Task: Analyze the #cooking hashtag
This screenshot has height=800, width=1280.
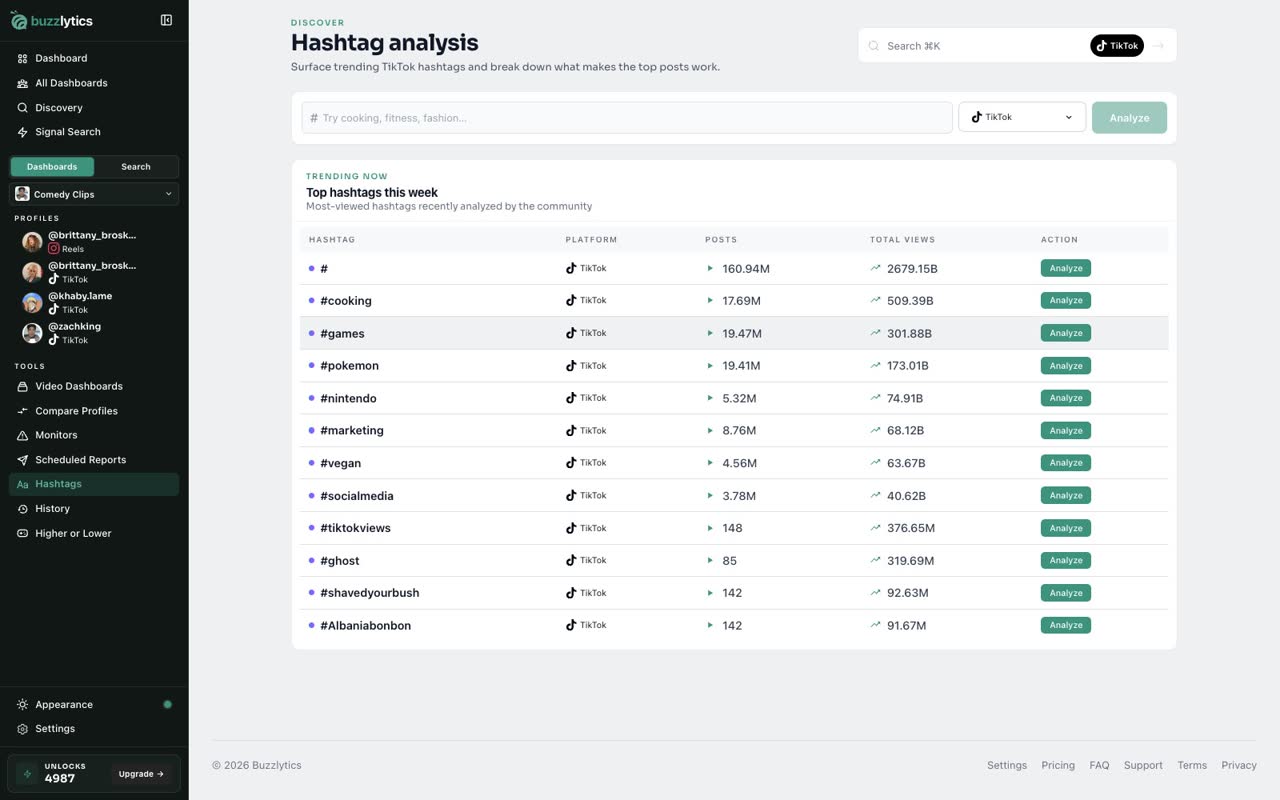Action: (1066, 300)
